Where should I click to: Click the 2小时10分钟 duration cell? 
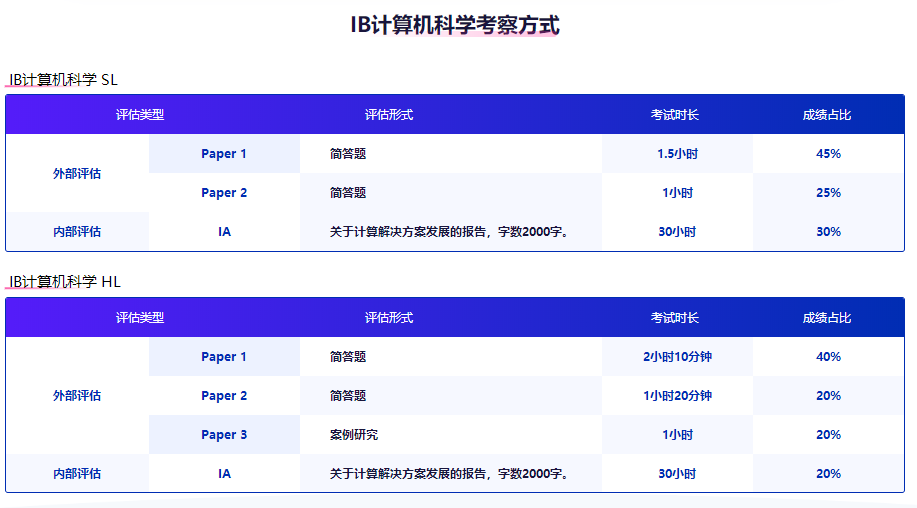tap(677, 357)
